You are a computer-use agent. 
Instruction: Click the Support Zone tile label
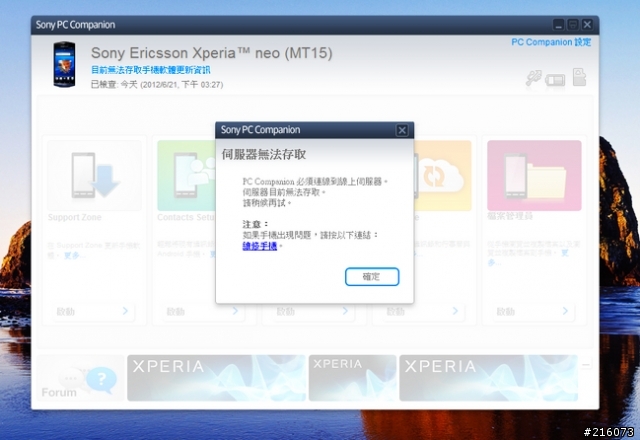(74, 217)
